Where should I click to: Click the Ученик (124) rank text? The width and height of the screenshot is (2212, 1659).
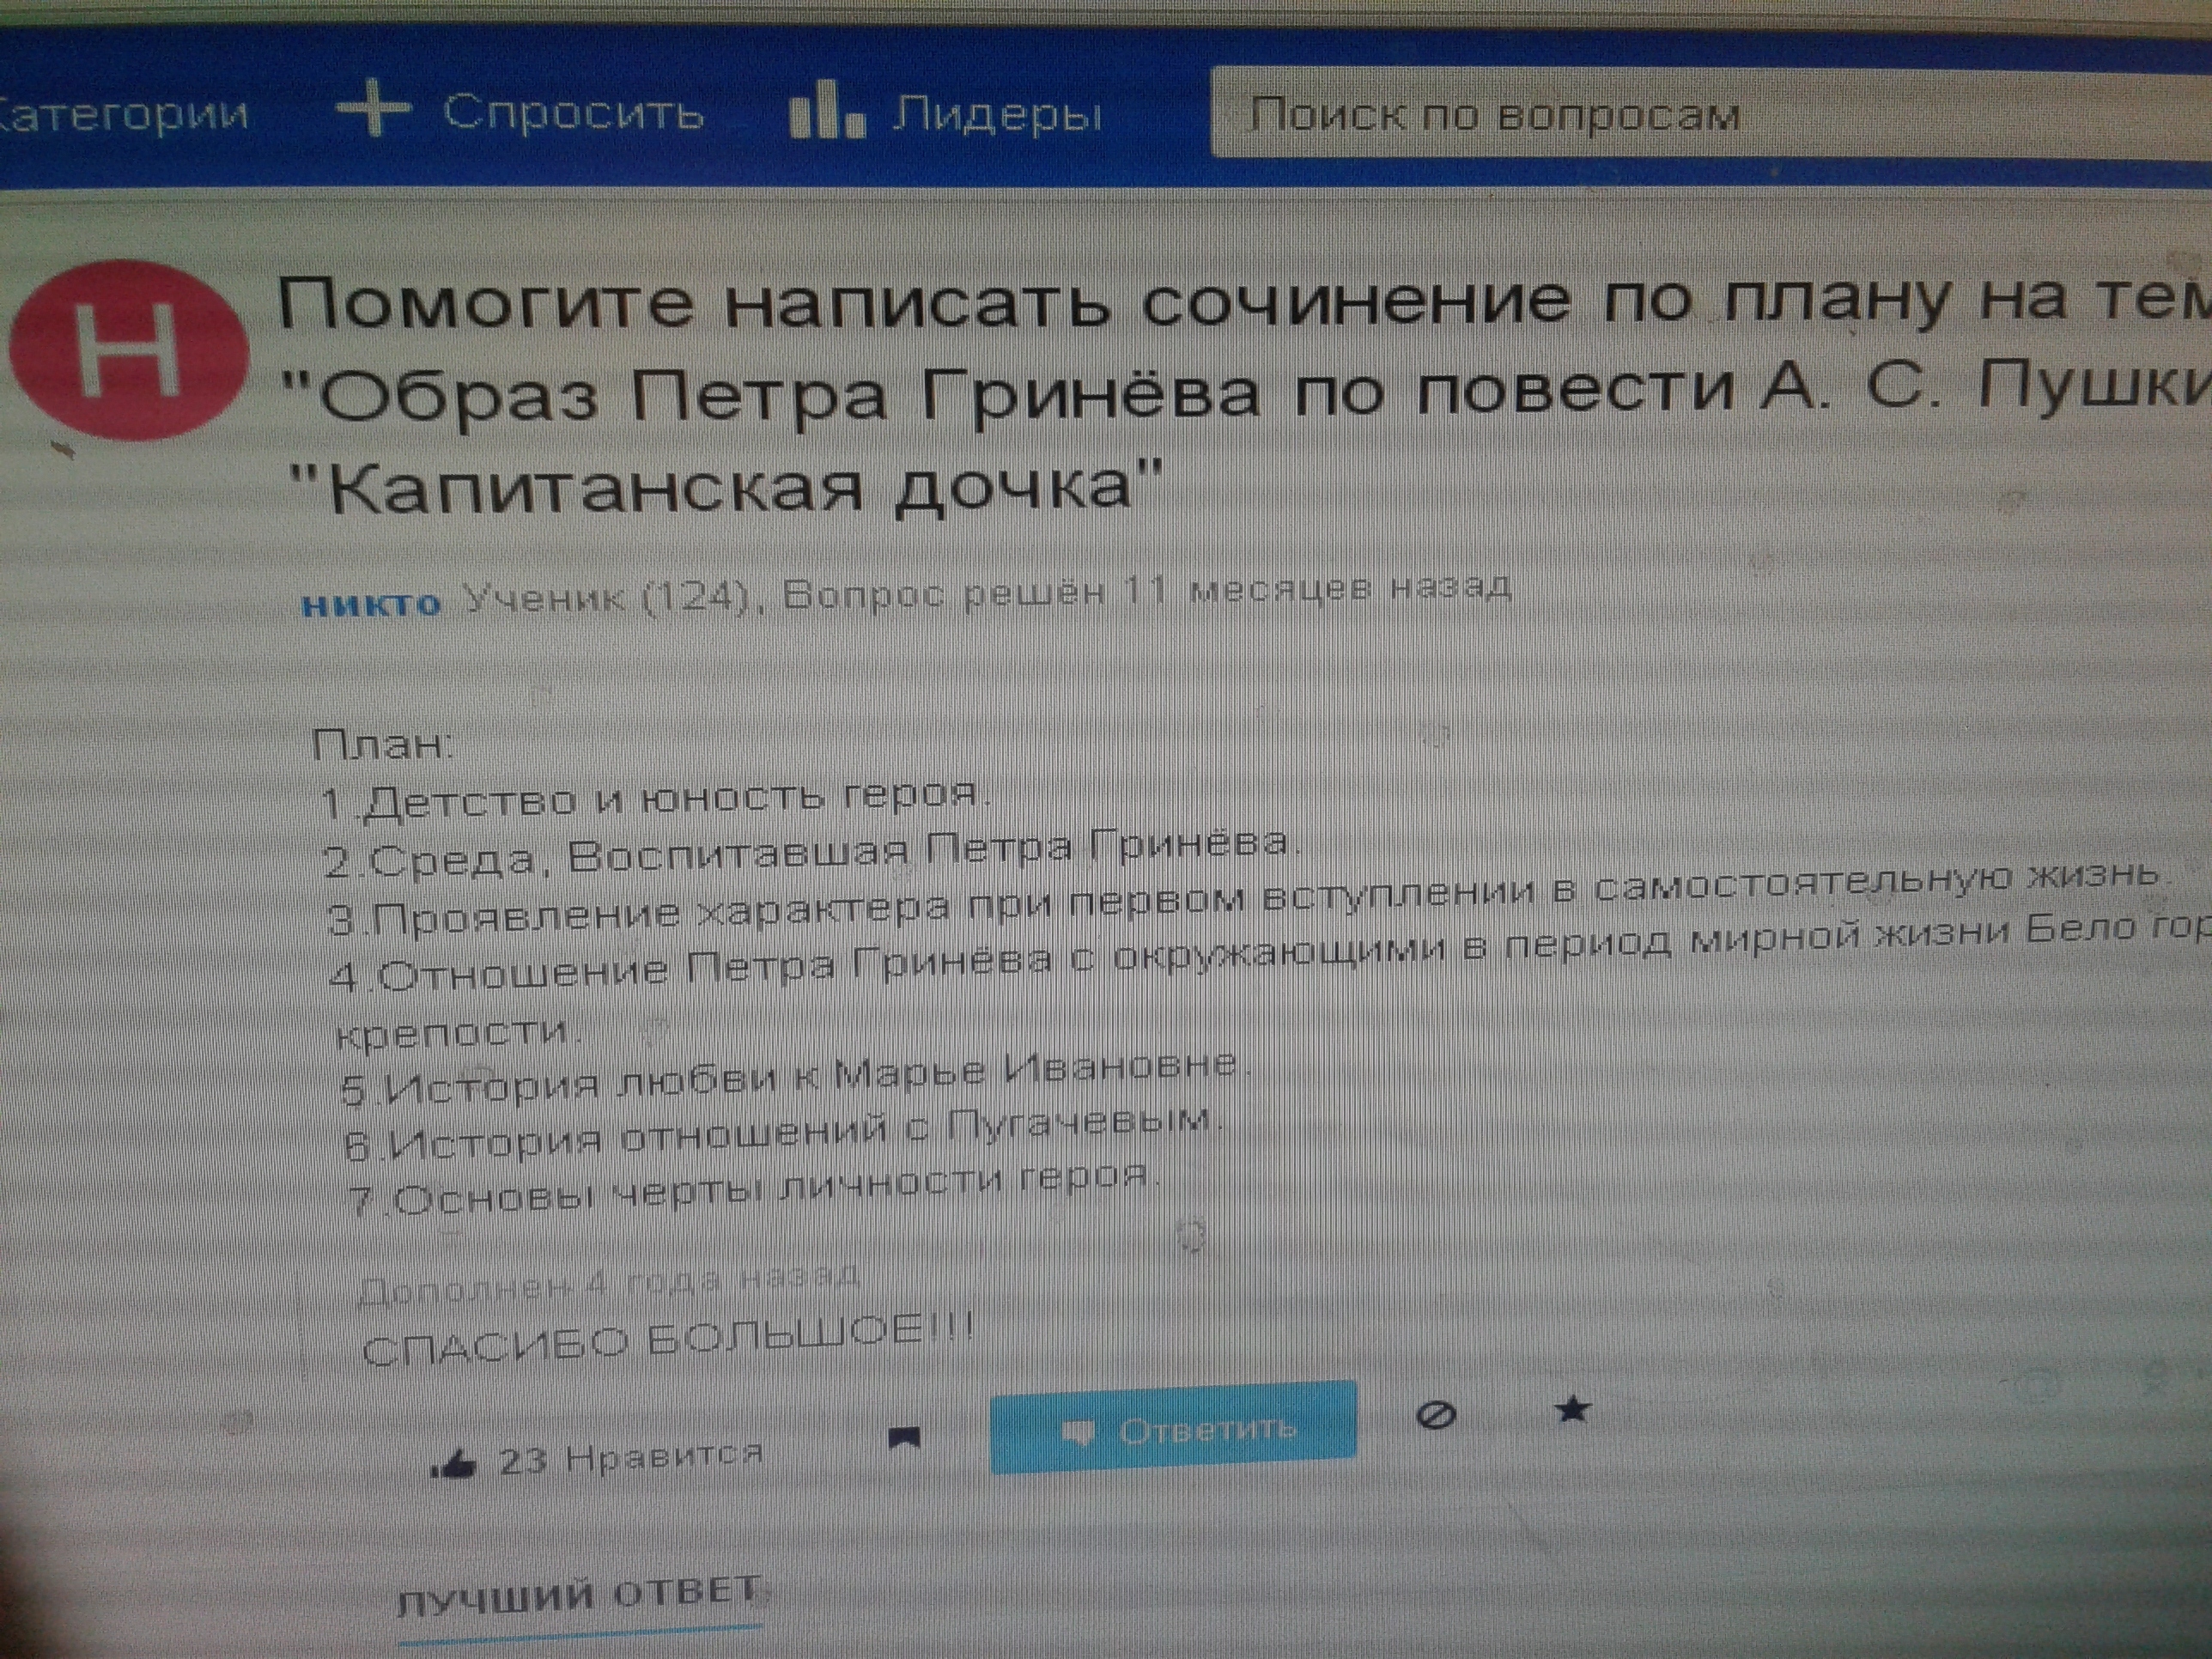(607, 599)
